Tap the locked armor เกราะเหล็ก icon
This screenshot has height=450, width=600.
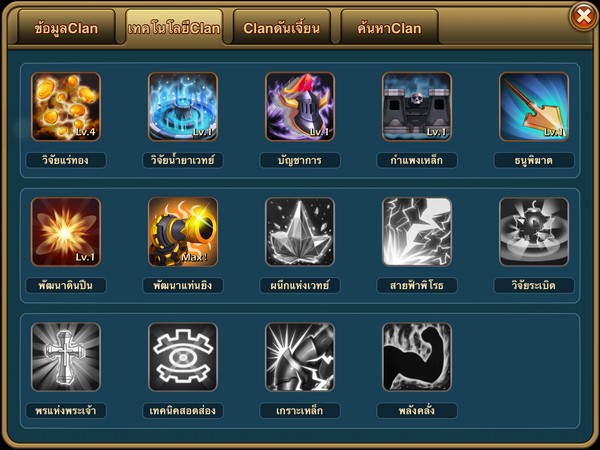click(300, 357)
